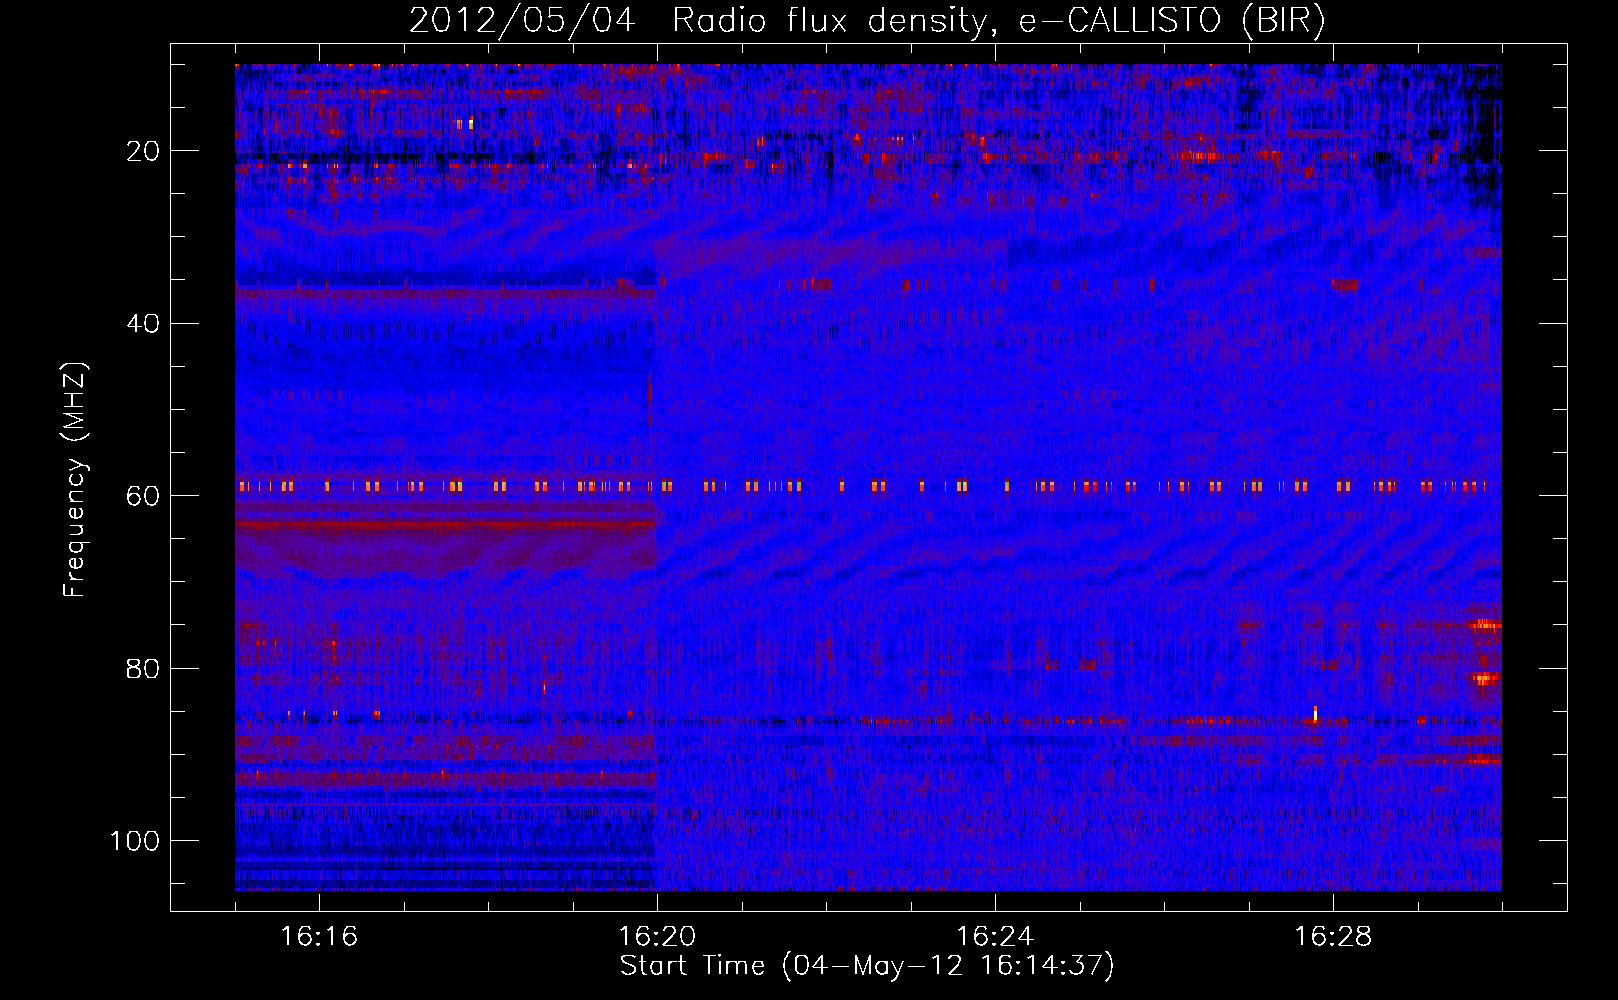Click the 16:16 time tick label
The height and width of the screenshot is (1000, 1618).
[x=319, y=937]
